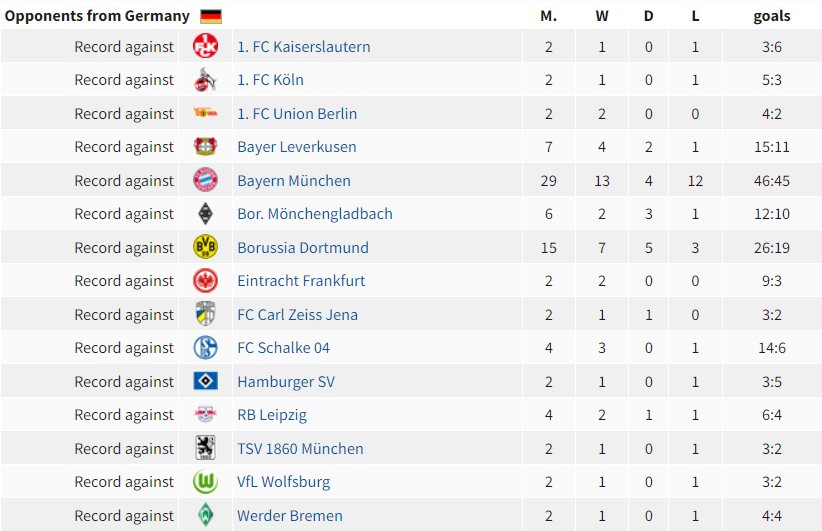This screenshot has height=531, width=822.
Task: Click the TSV 1860 München lion crest
Action: [x=206, y=448]
